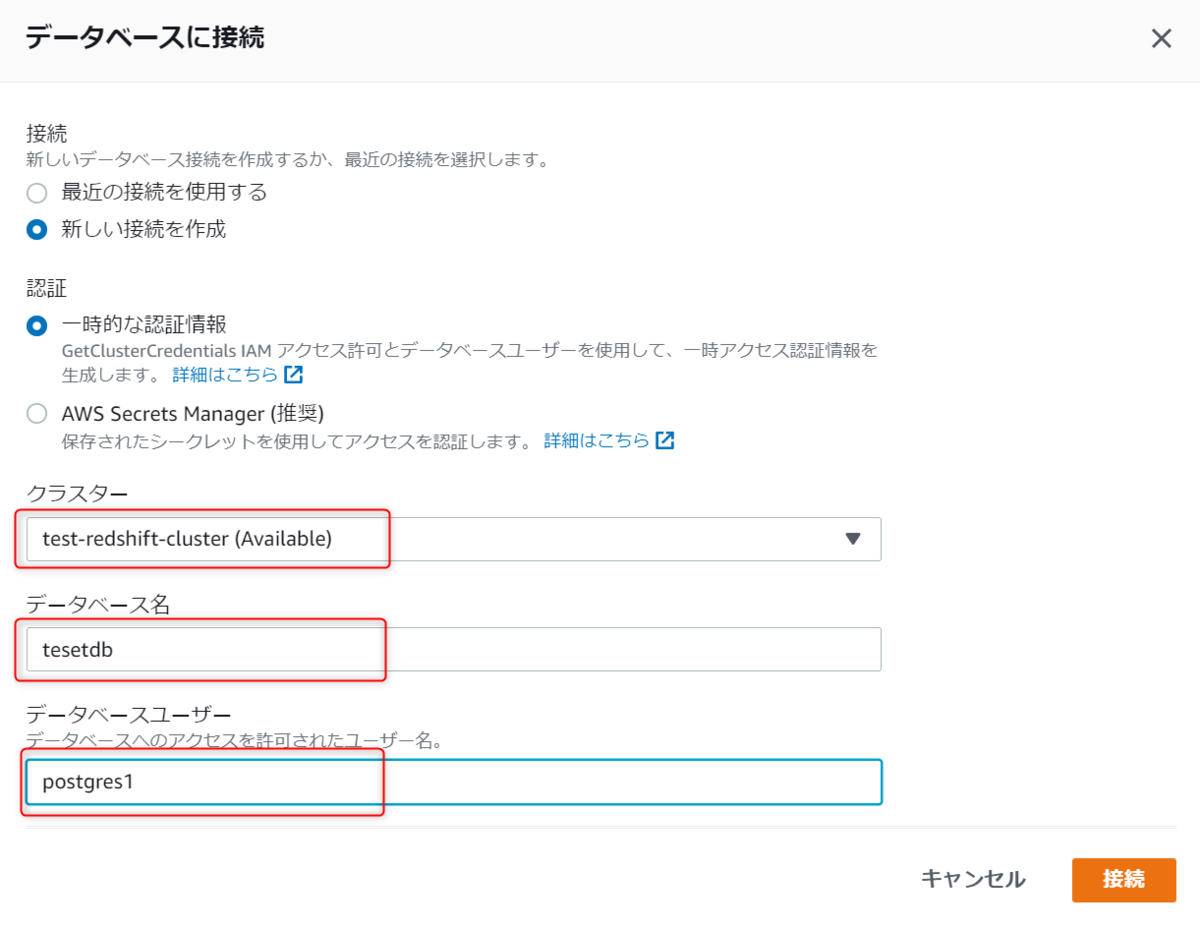
Task: Open details link for temporary credentials
Action: tap(225, 376)
